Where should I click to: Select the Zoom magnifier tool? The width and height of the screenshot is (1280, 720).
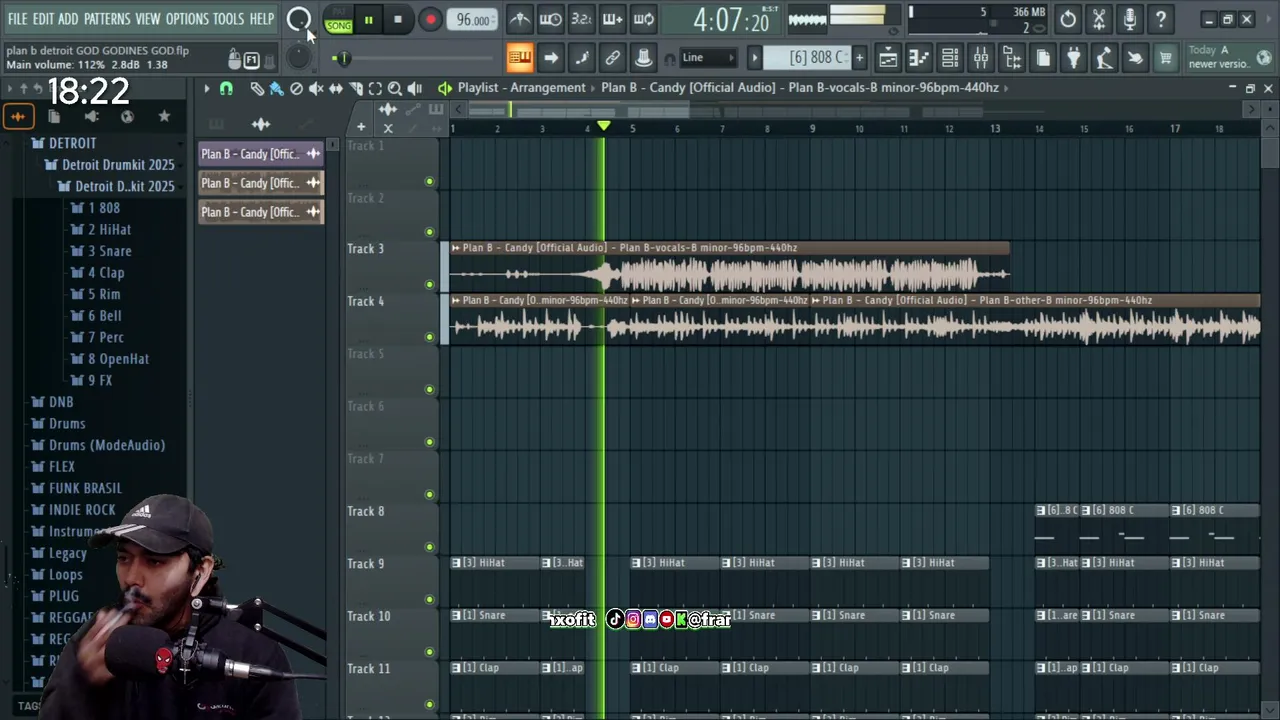click(x=395, y=88)
